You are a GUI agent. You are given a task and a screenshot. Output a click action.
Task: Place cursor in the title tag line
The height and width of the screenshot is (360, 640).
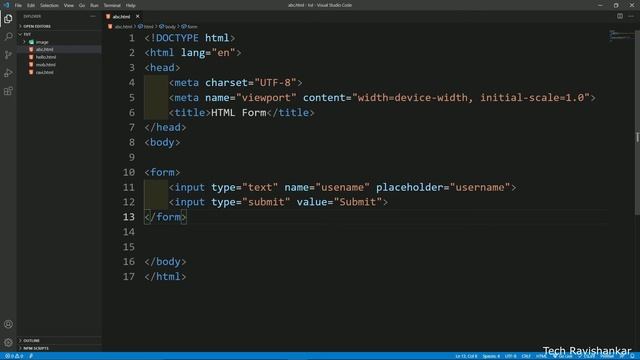242,113
